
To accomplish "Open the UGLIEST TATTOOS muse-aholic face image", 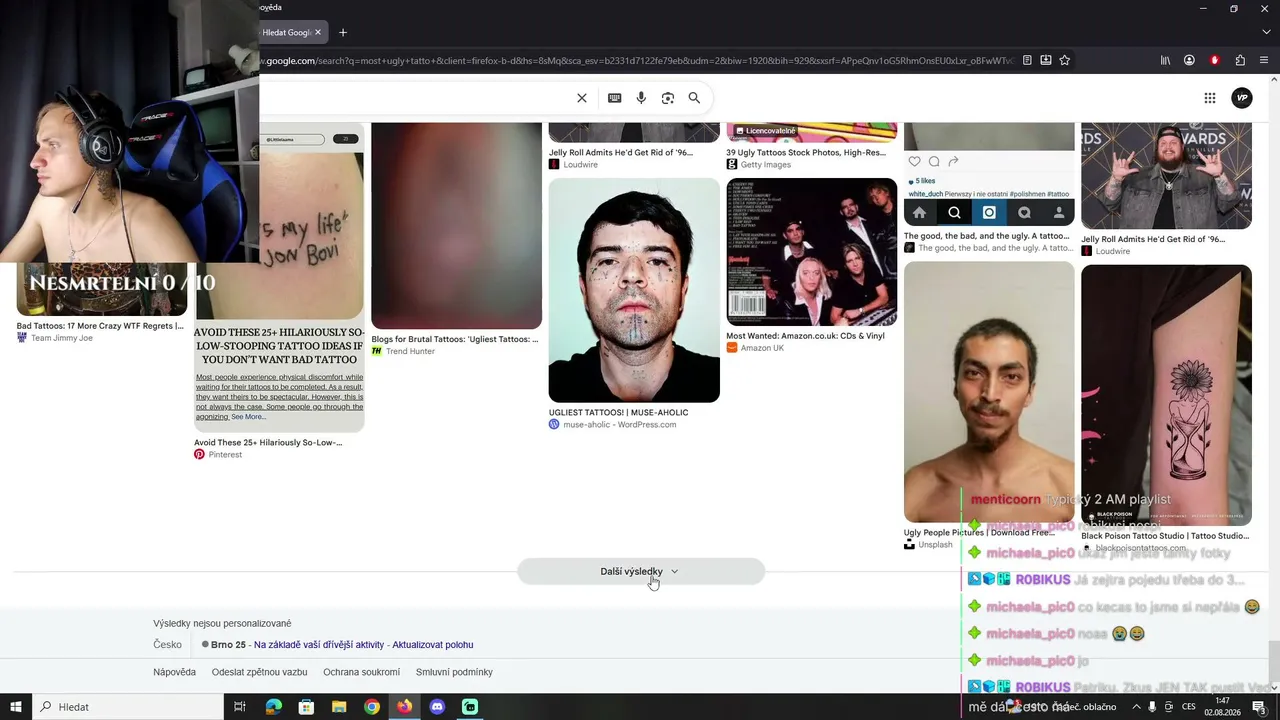I will tap(634, 290).
